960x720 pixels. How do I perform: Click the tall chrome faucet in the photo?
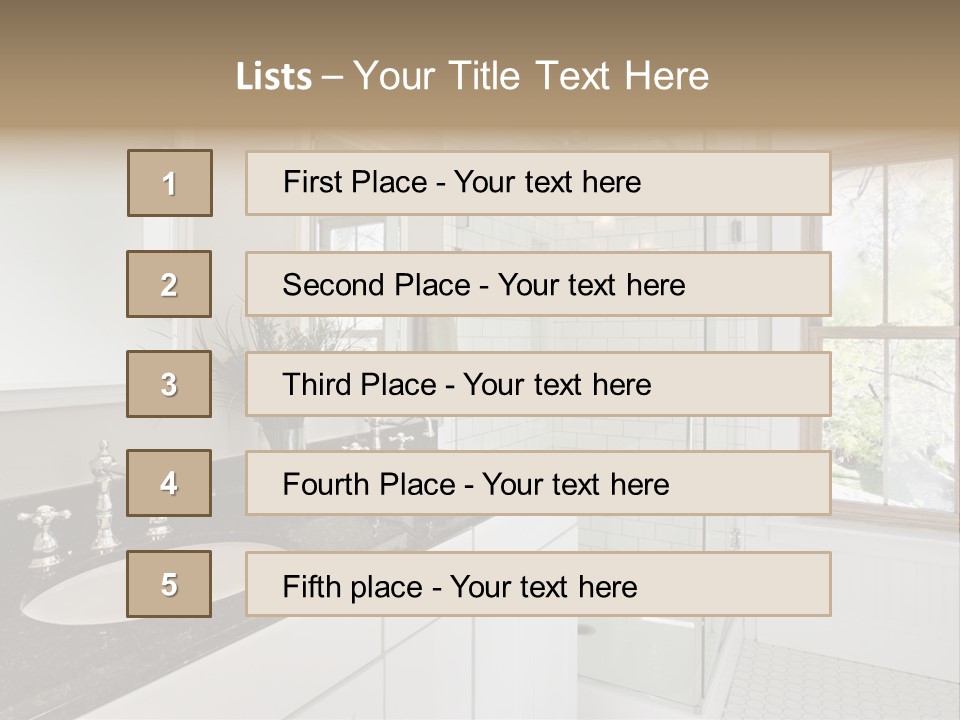point(103,495)
